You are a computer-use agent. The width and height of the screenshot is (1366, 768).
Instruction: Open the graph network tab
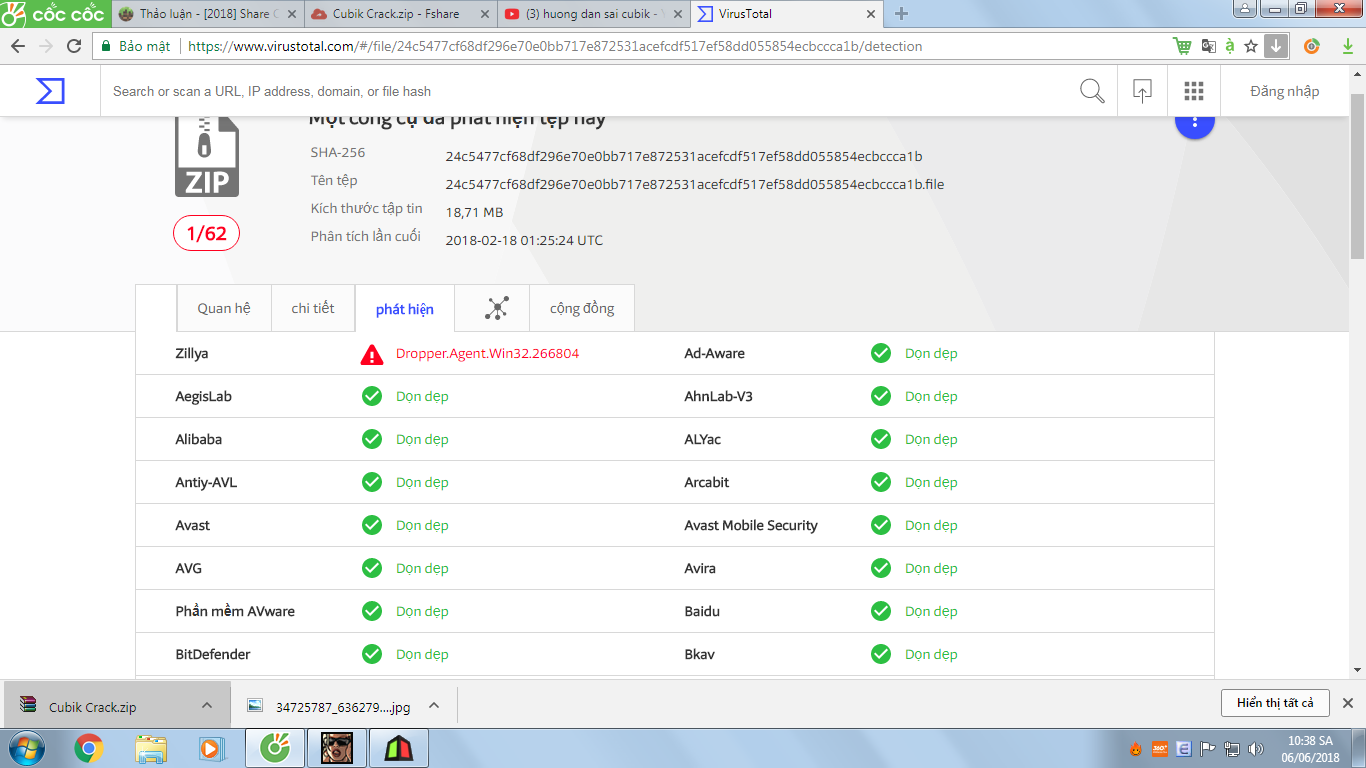pyautogui.click(x=497, y=308)
